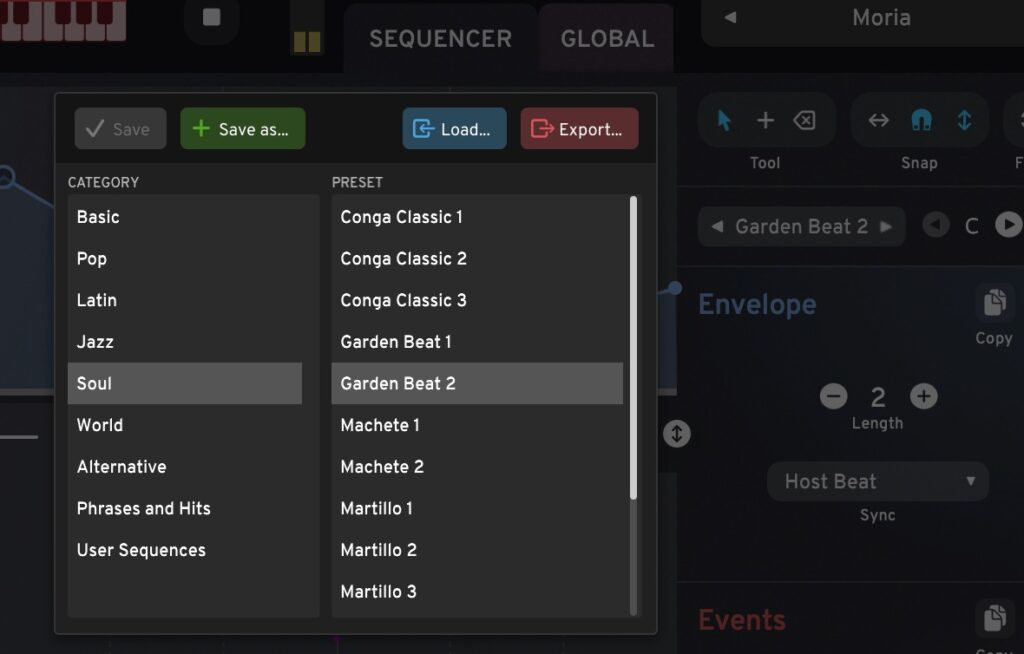Select the eraser delete tool

point(804,121)
